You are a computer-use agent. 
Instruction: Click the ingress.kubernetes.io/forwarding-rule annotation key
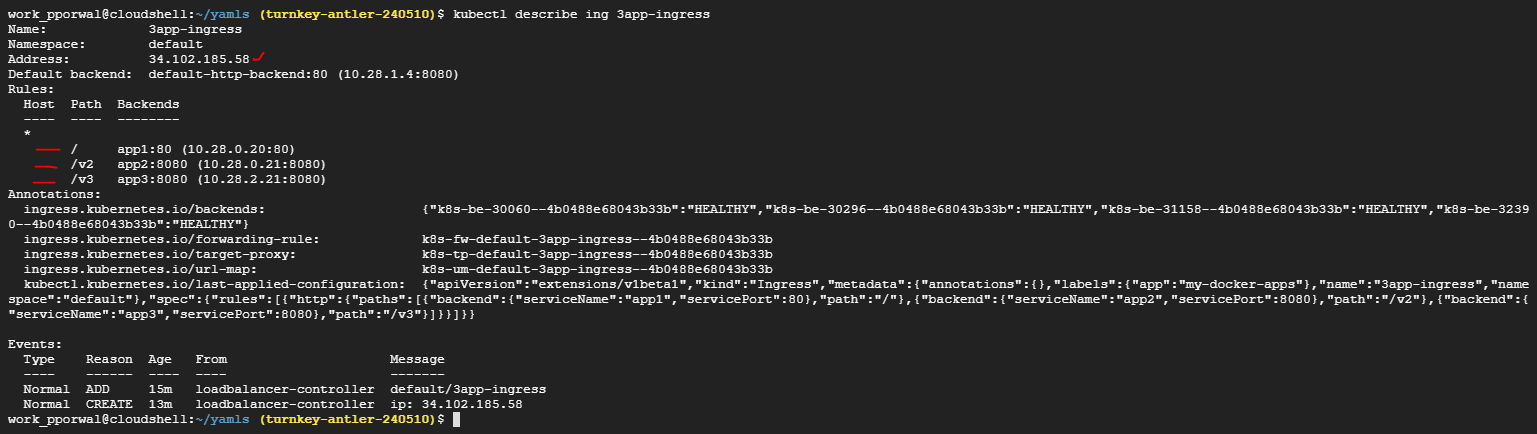point(172,239)
